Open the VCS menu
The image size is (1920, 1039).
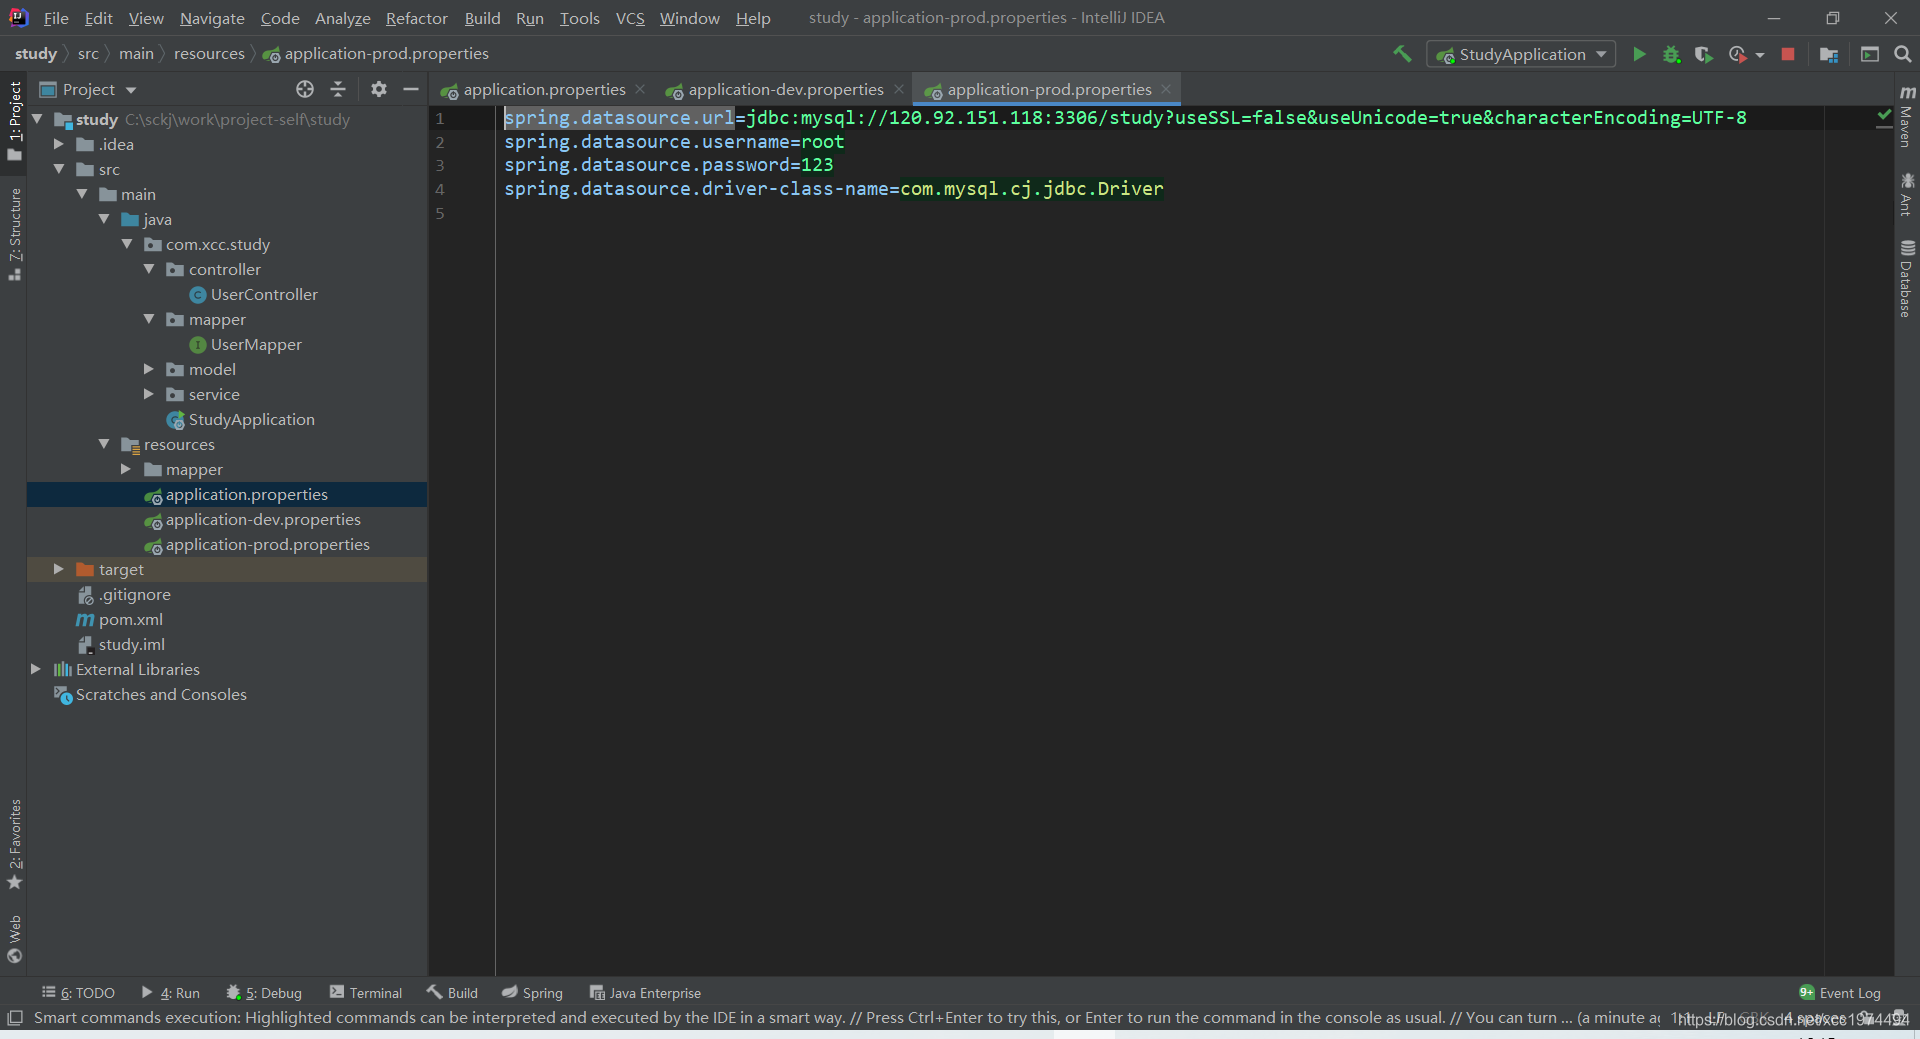point(630,18)
